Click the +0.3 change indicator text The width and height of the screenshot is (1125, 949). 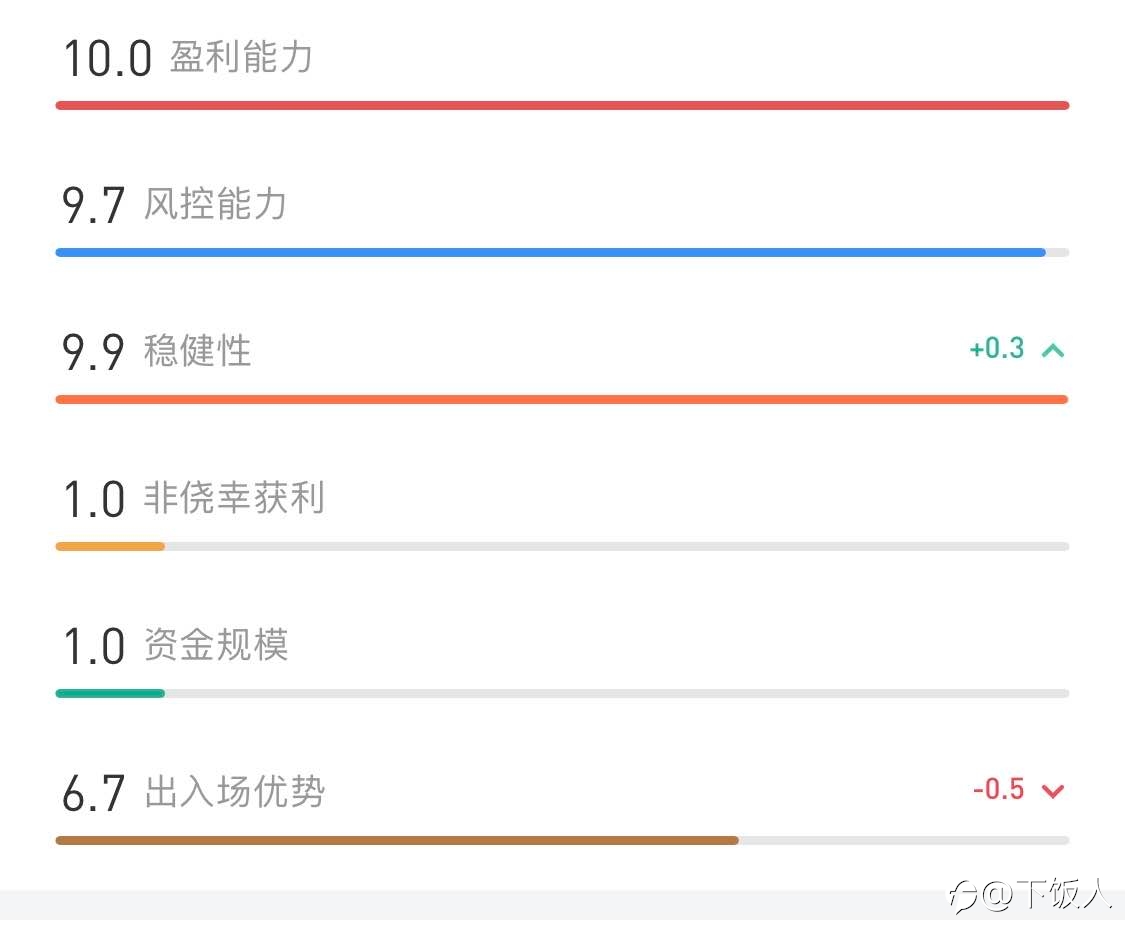click(x=997, y=349)
